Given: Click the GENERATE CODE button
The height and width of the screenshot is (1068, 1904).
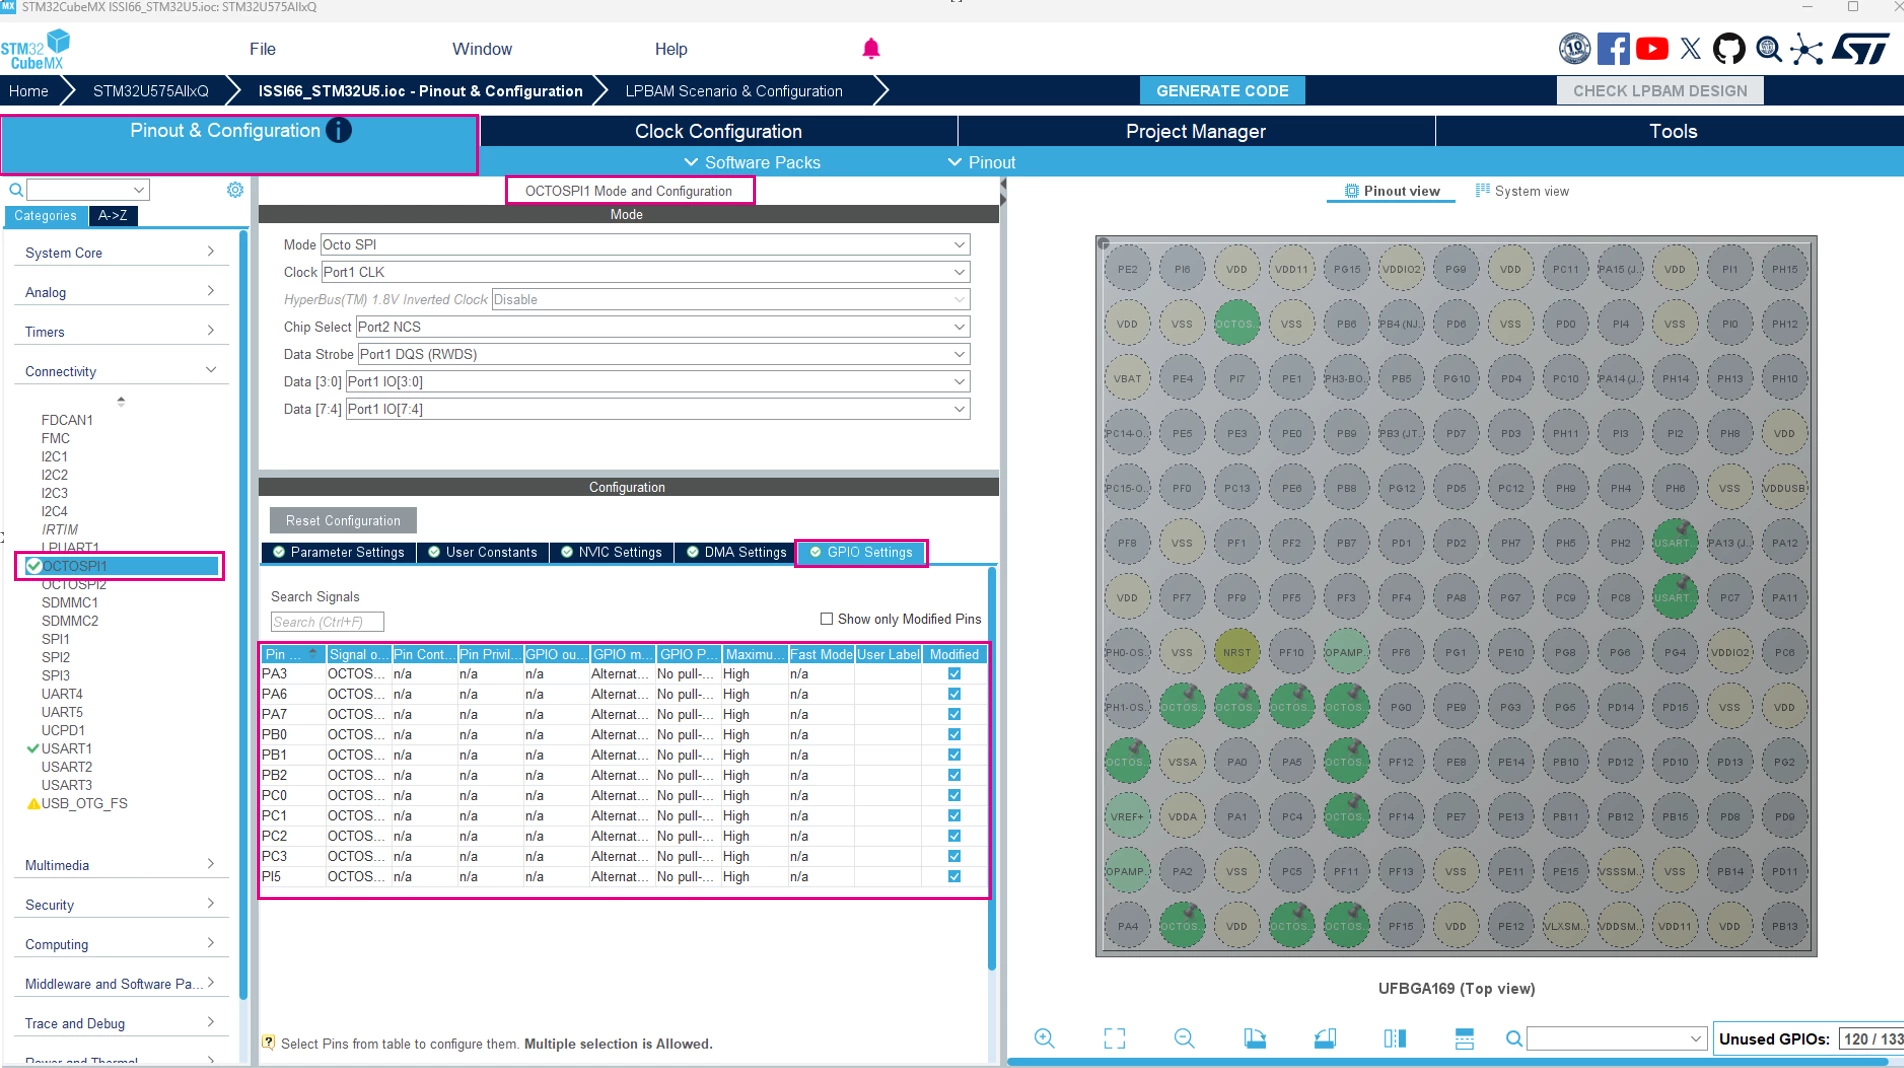Looking at the screenshot, I should (x=1222, y=91).
